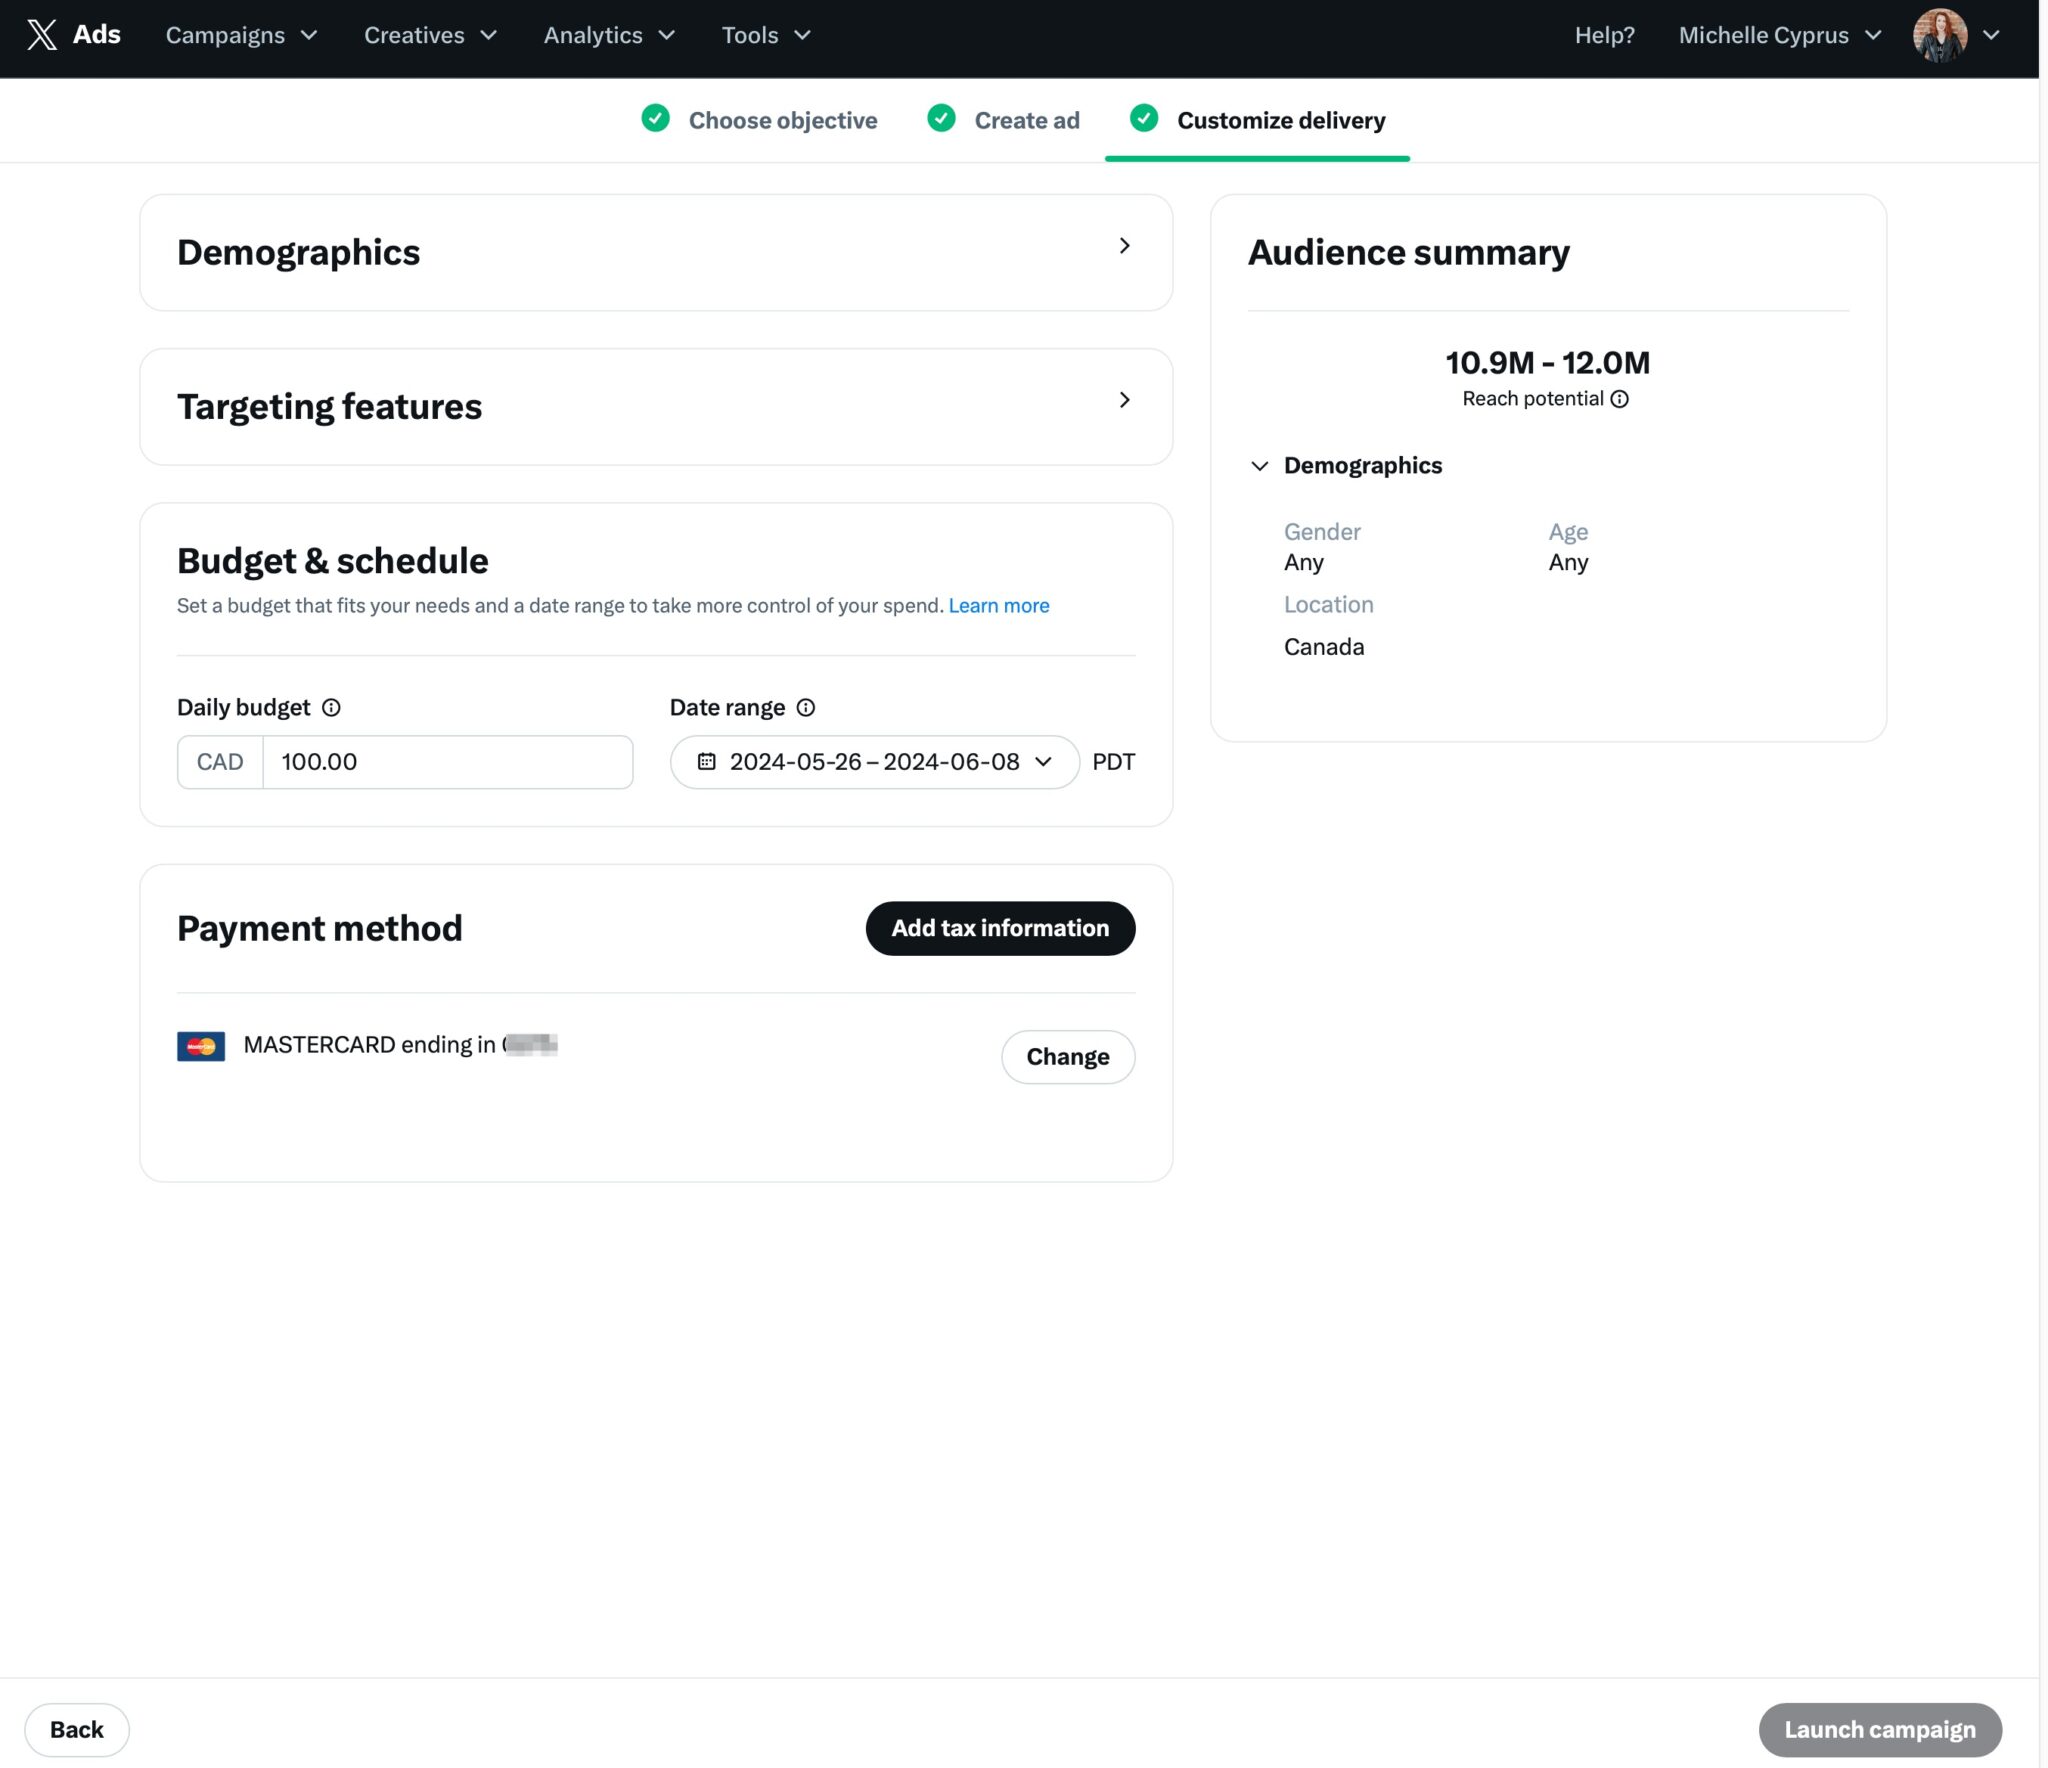Click the daily budget amount field
Screen dimensions: 2048x1768
[447, 761]
